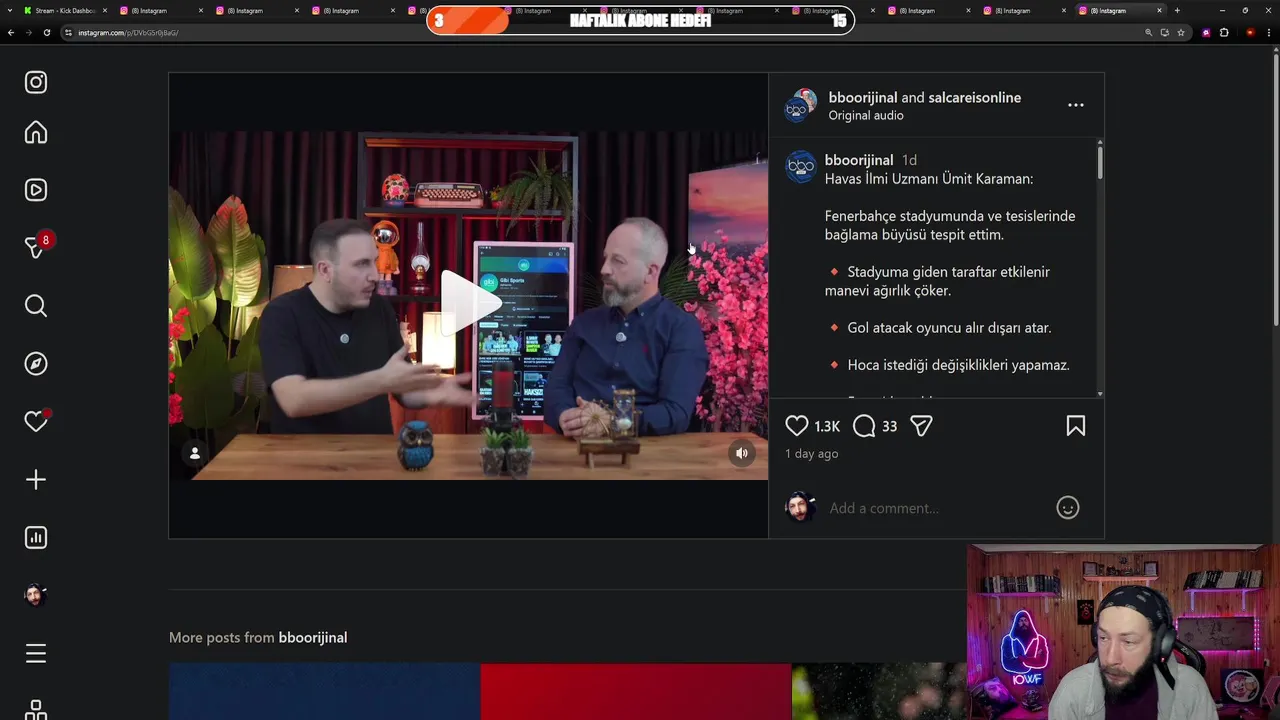Image resolution: width=1280 pixels, height=720 pixels.
Task: Select the caption line 'Havas İlmi Uzmanı Ümit Karaman:'
Action: point(929,179)
